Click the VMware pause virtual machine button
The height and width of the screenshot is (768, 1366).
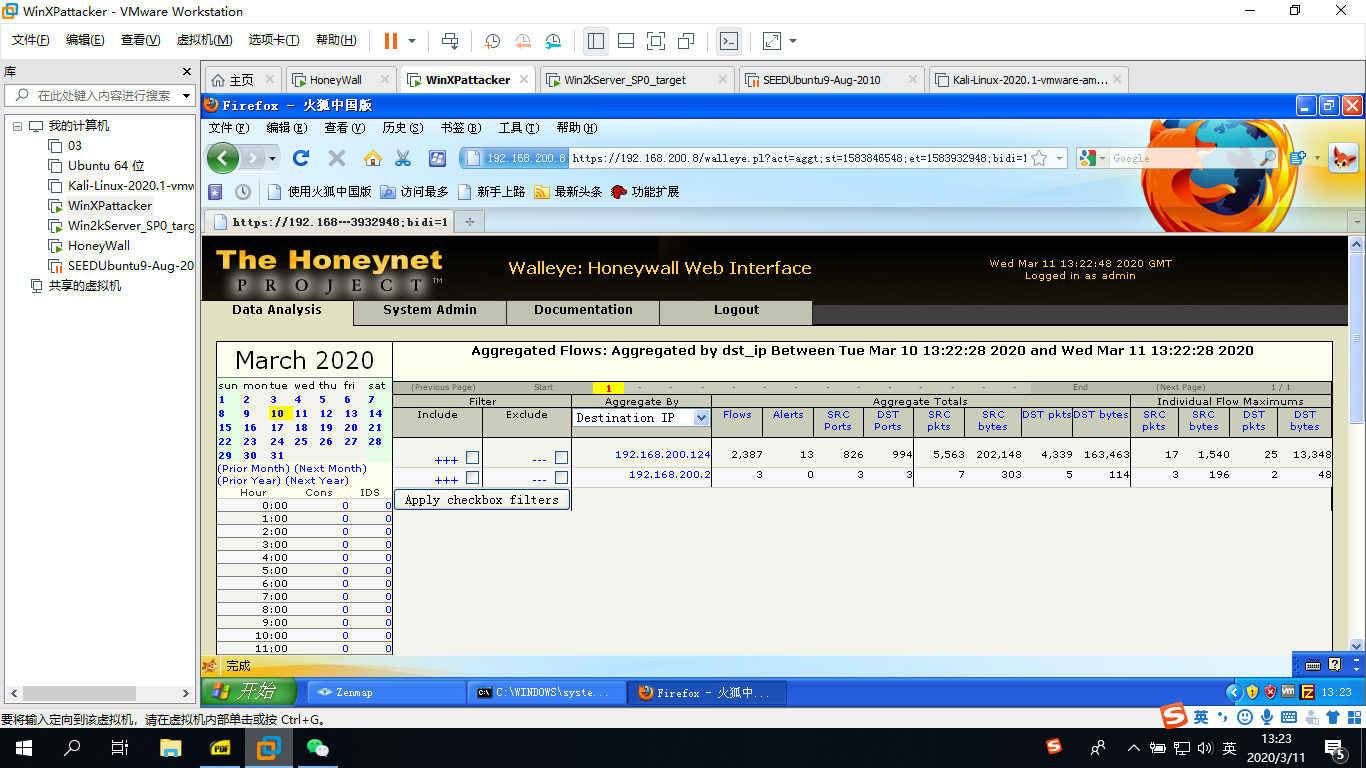point(390,41)
